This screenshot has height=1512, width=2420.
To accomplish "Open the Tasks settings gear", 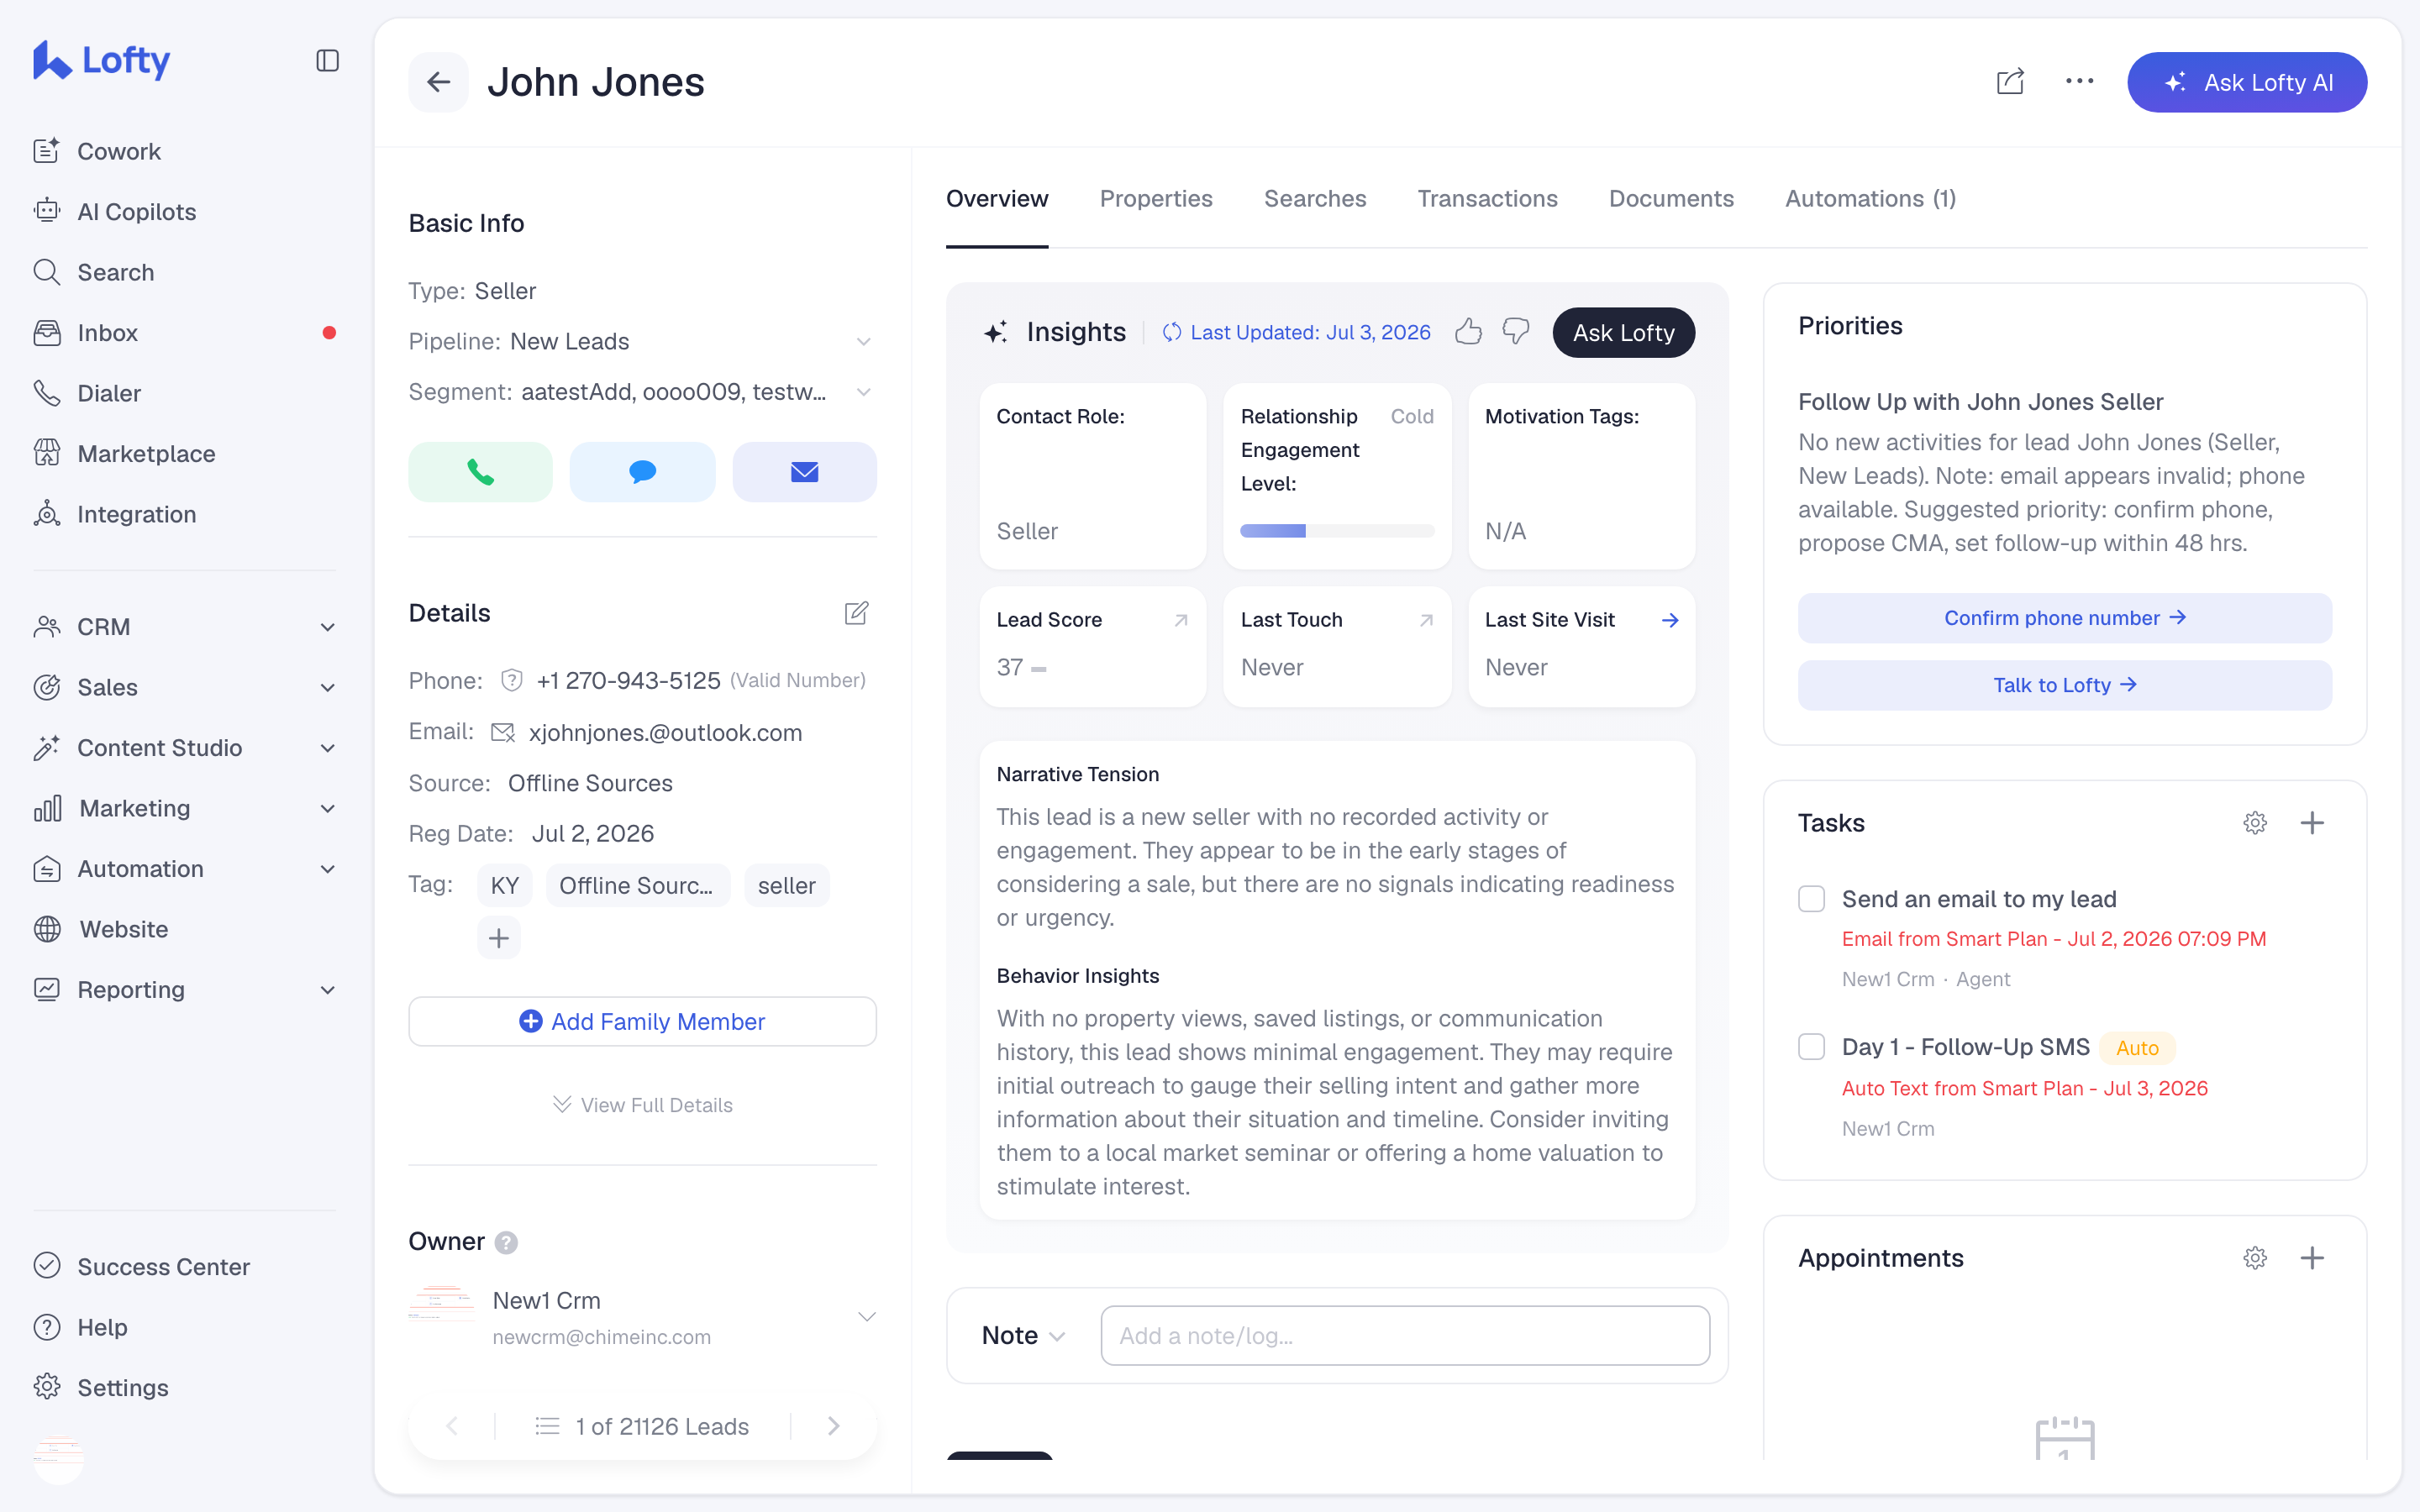I will click(x=2255, y=823).
